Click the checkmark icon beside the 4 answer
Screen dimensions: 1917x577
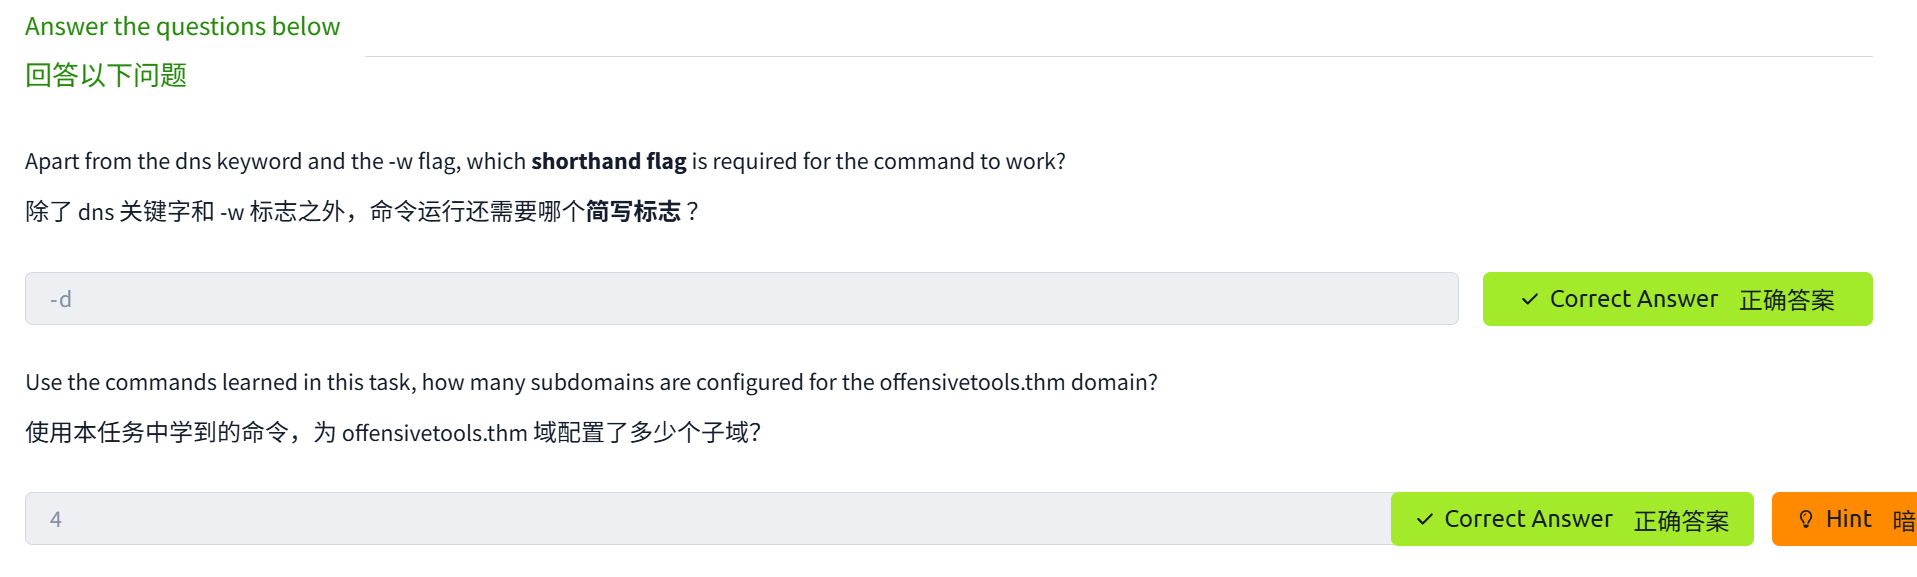coord(1424,519)
